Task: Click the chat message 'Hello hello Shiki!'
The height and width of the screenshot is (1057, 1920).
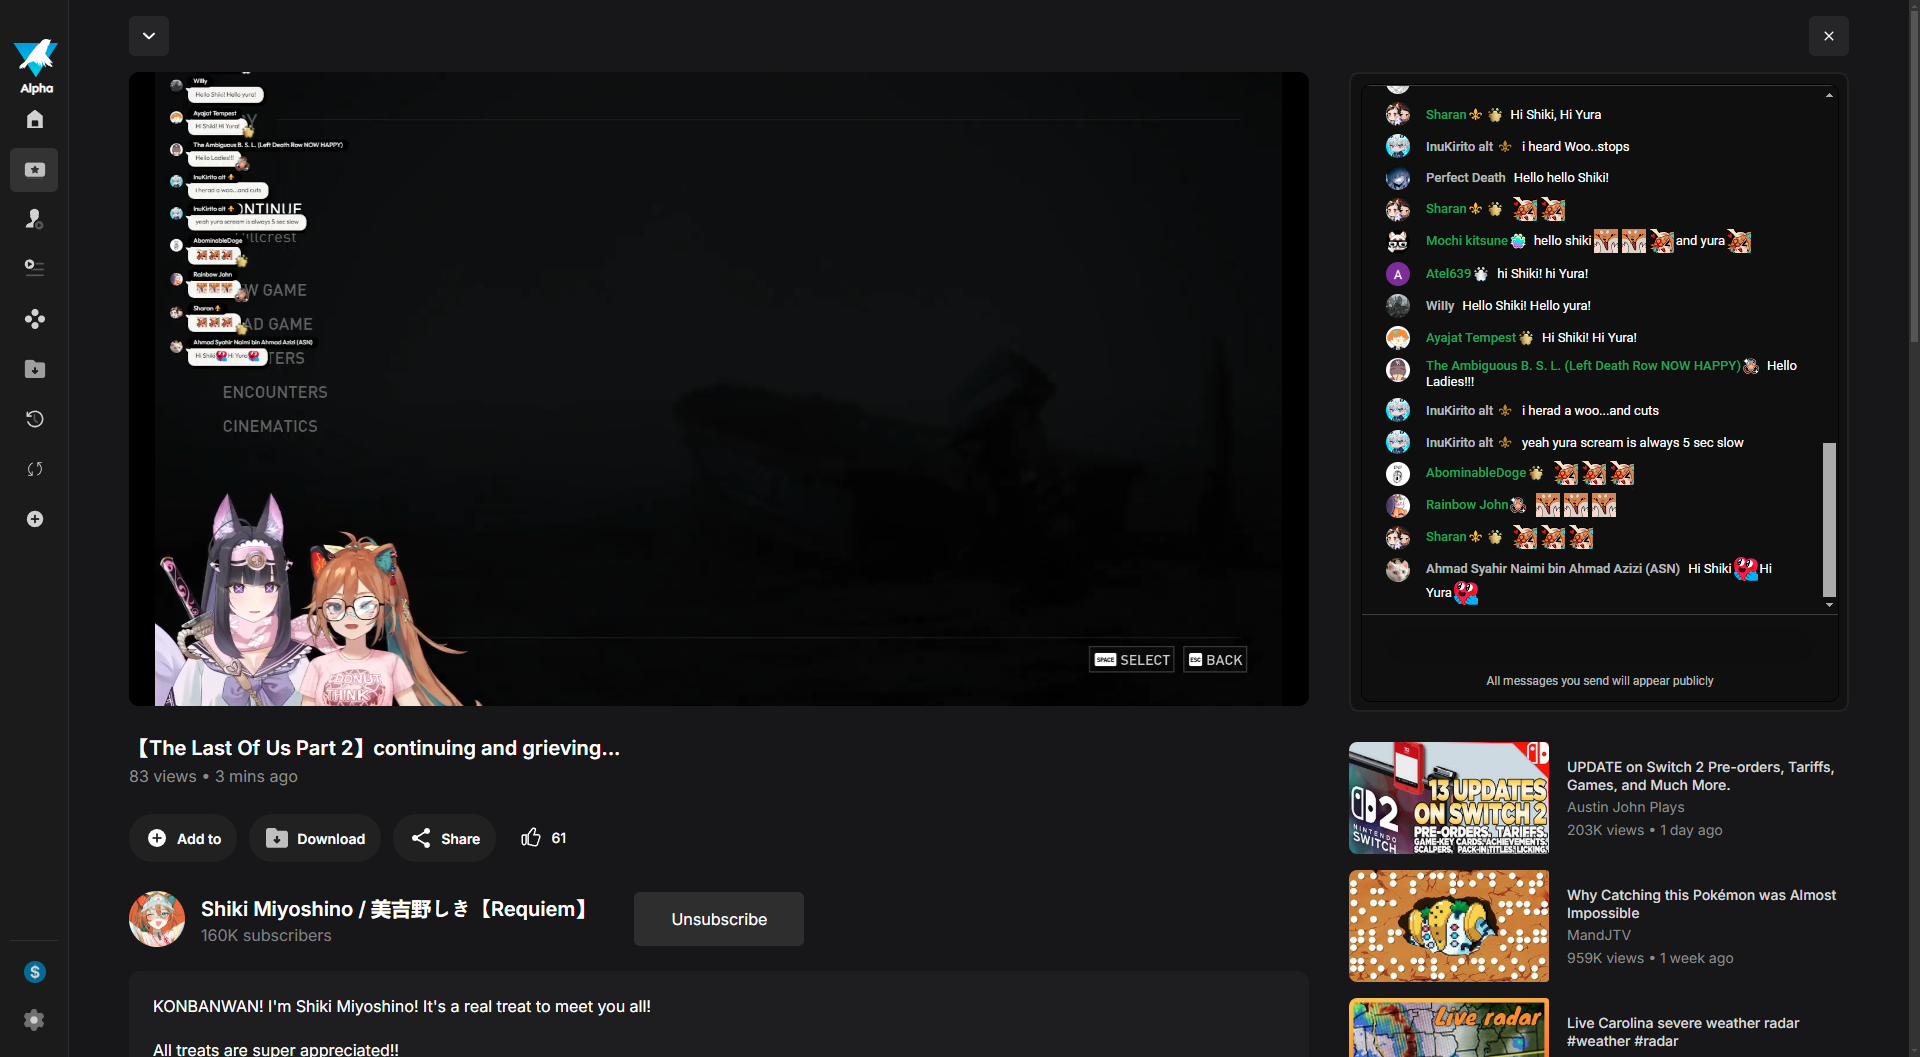Action: pyautogui.click(x=1561, y=178)
